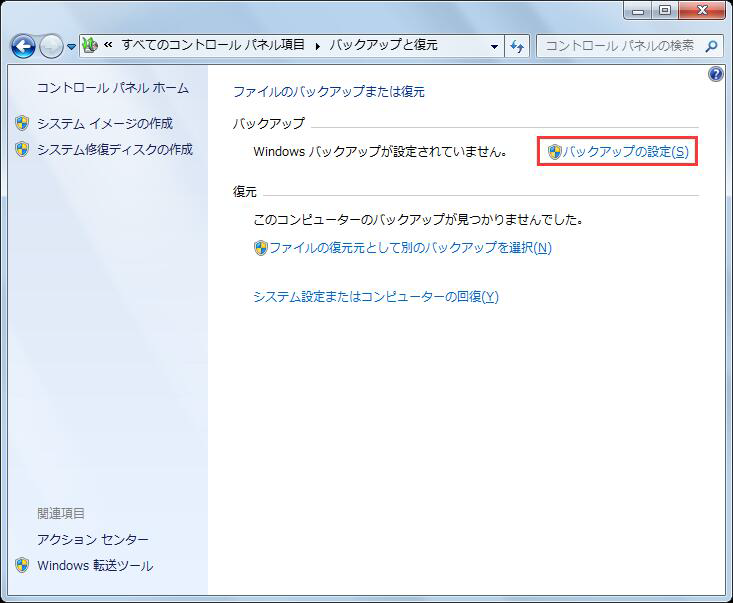733x603 pixels.
Task: Open コントロール パネル ホーム link
Action: [113, 88]
